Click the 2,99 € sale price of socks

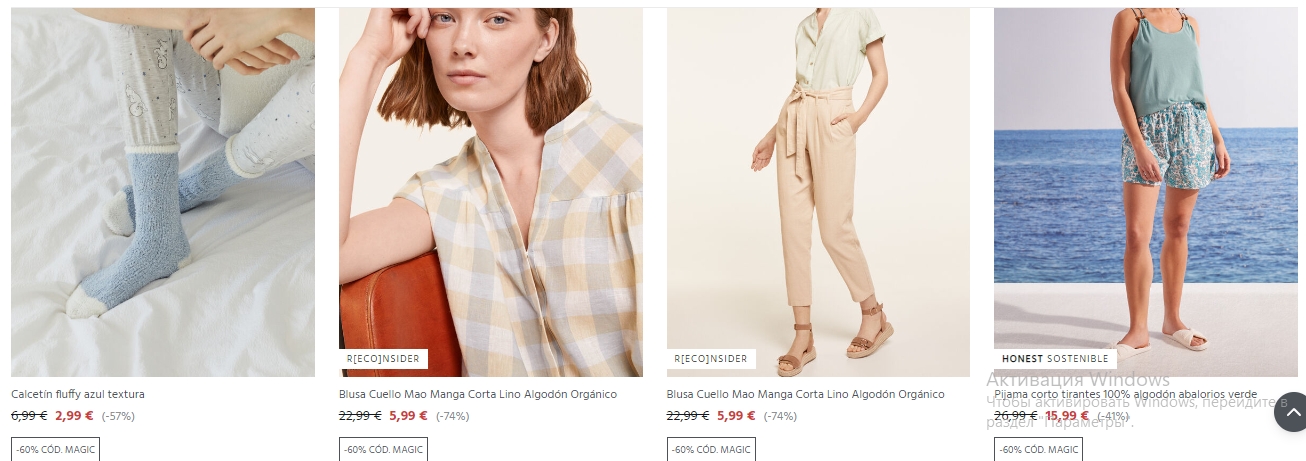tap(75, 416)
